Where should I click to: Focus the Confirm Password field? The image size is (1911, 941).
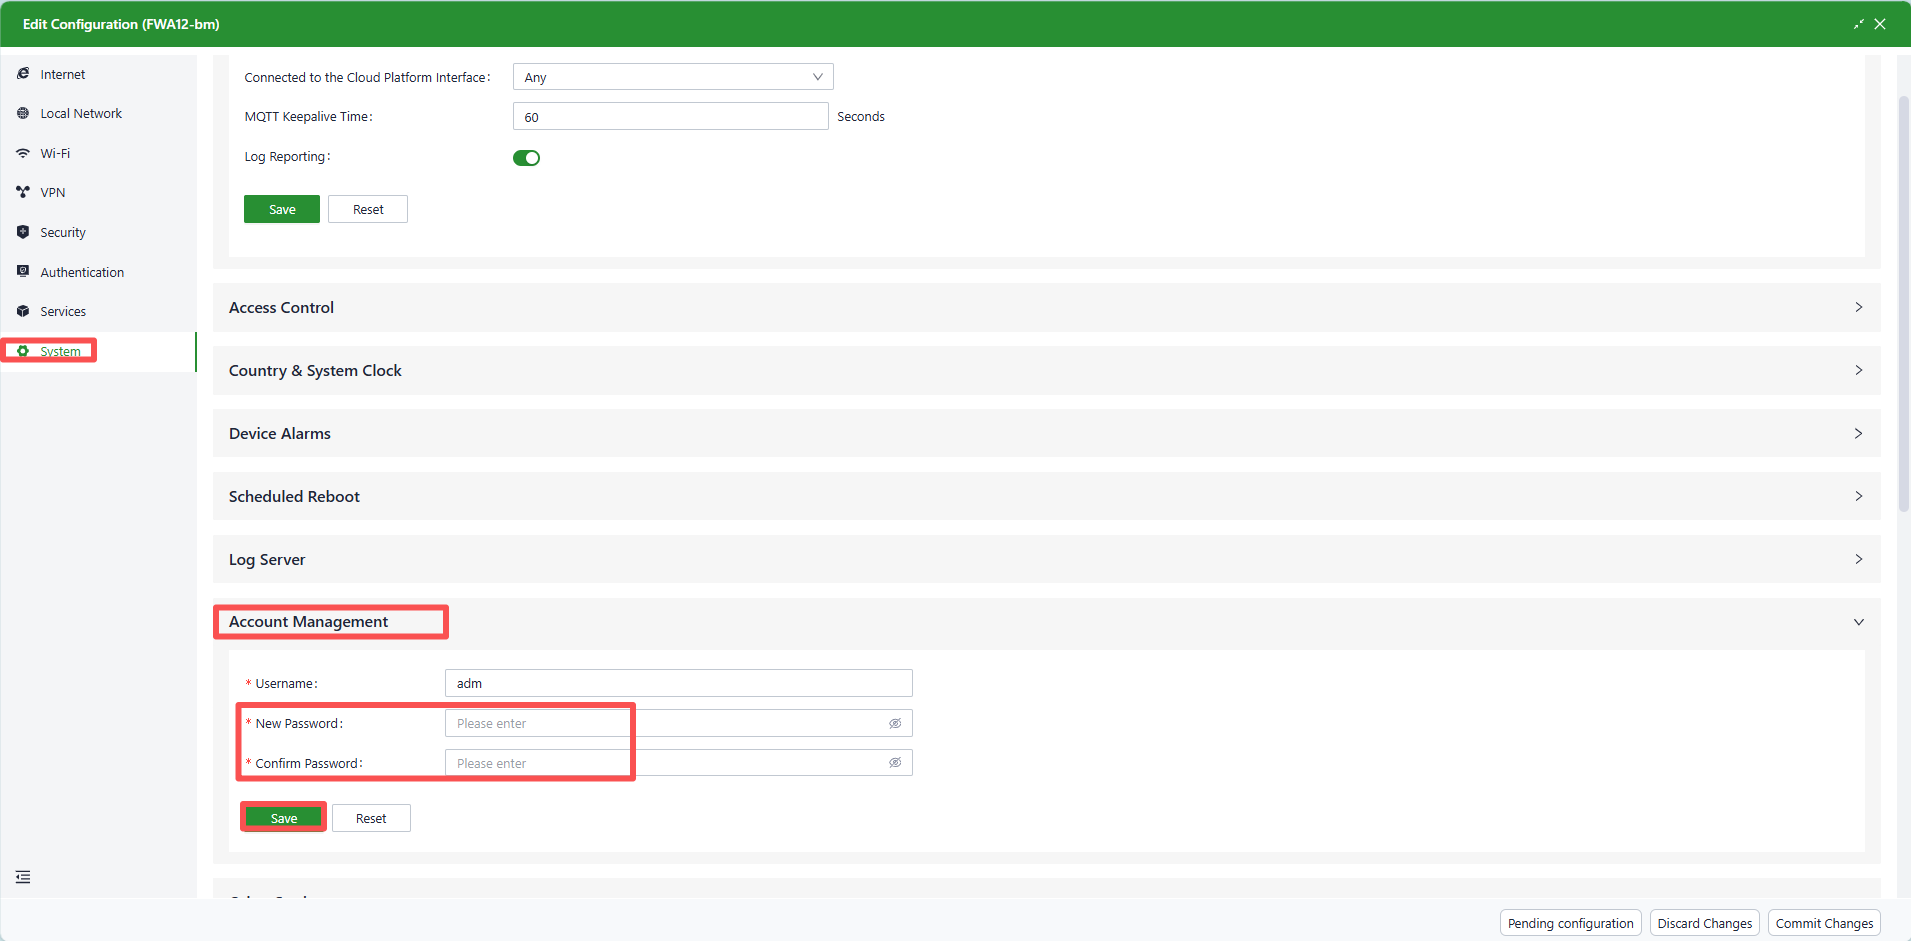pyautogui.click(x=679, y=763)
